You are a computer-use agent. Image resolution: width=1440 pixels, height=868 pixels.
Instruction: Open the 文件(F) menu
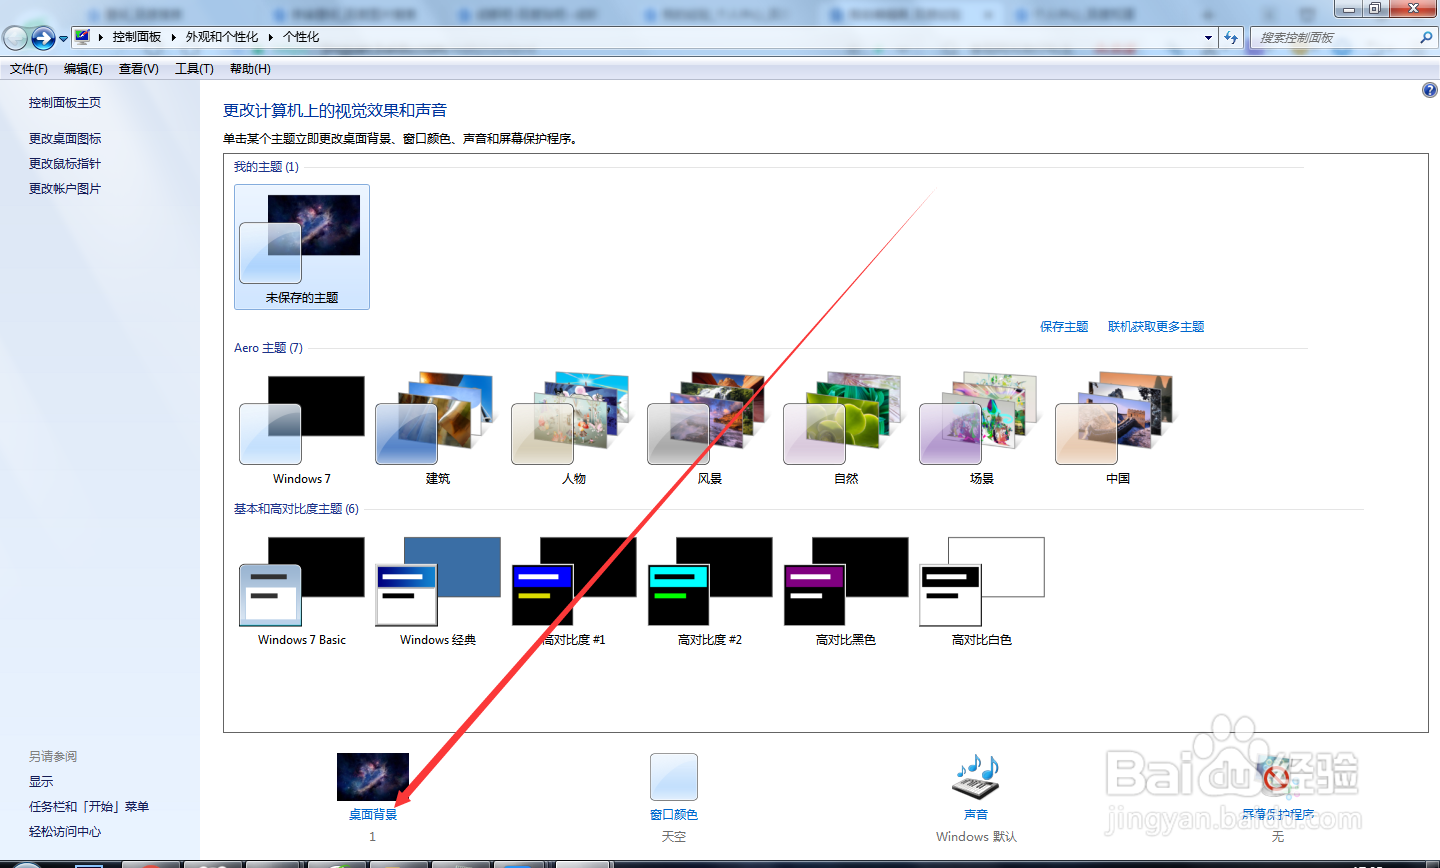click(x=29, y=69)
